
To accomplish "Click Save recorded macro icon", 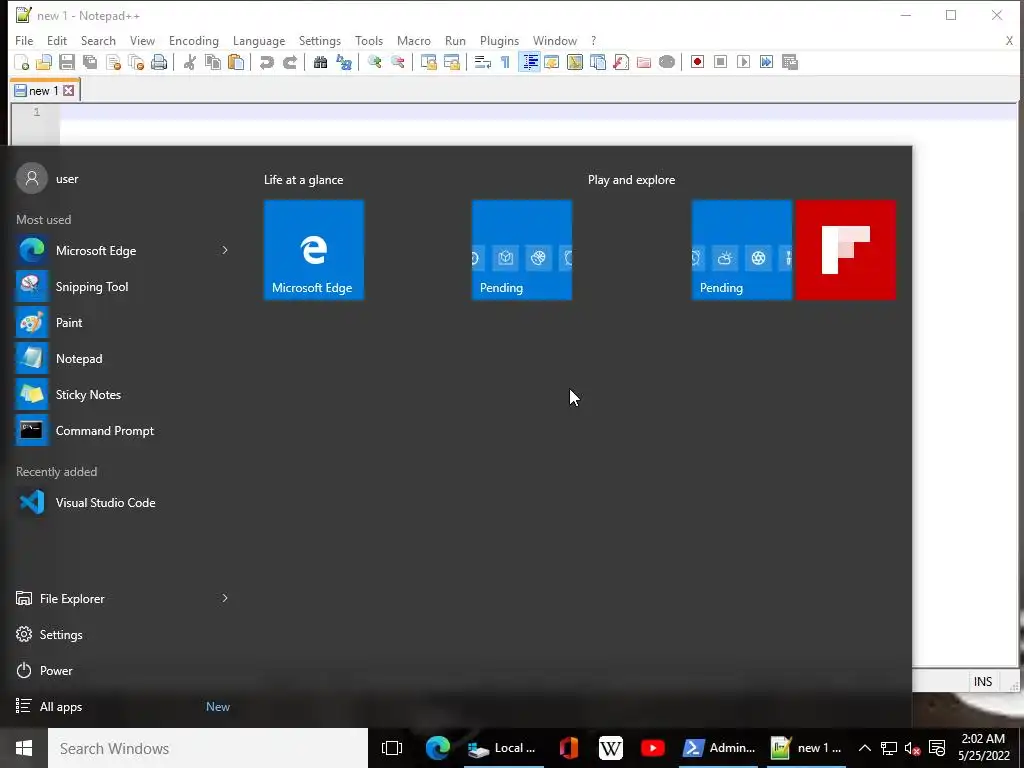I will tap(790, 62).
